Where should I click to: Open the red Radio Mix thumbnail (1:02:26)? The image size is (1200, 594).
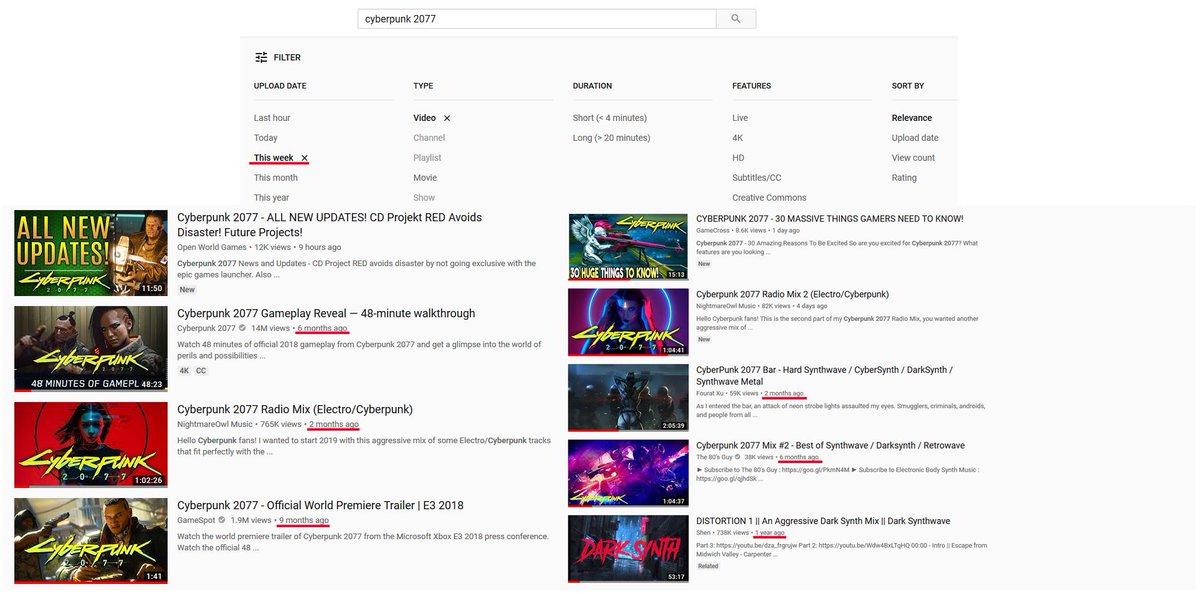pos(91,445)
